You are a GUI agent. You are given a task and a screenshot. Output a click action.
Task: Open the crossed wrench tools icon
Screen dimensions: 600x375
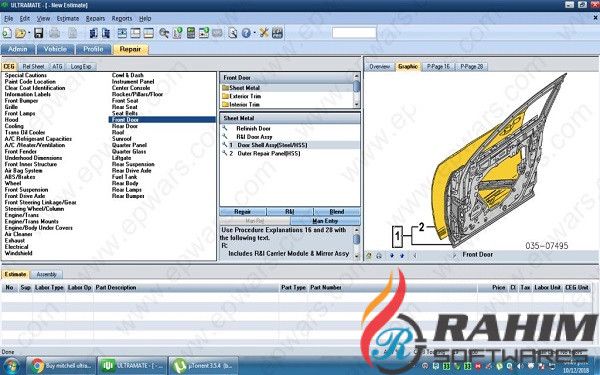[264, 33]
